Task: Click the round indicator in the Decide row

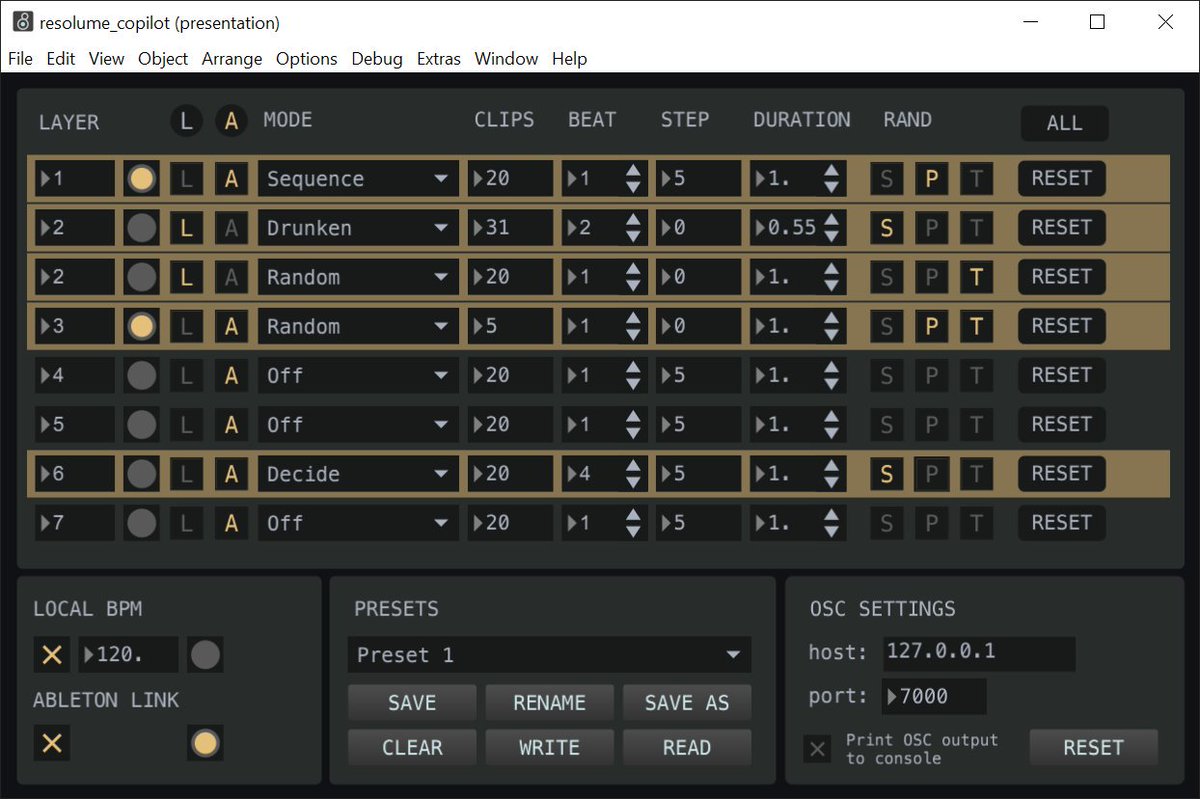Action: (x=142, y=474)
